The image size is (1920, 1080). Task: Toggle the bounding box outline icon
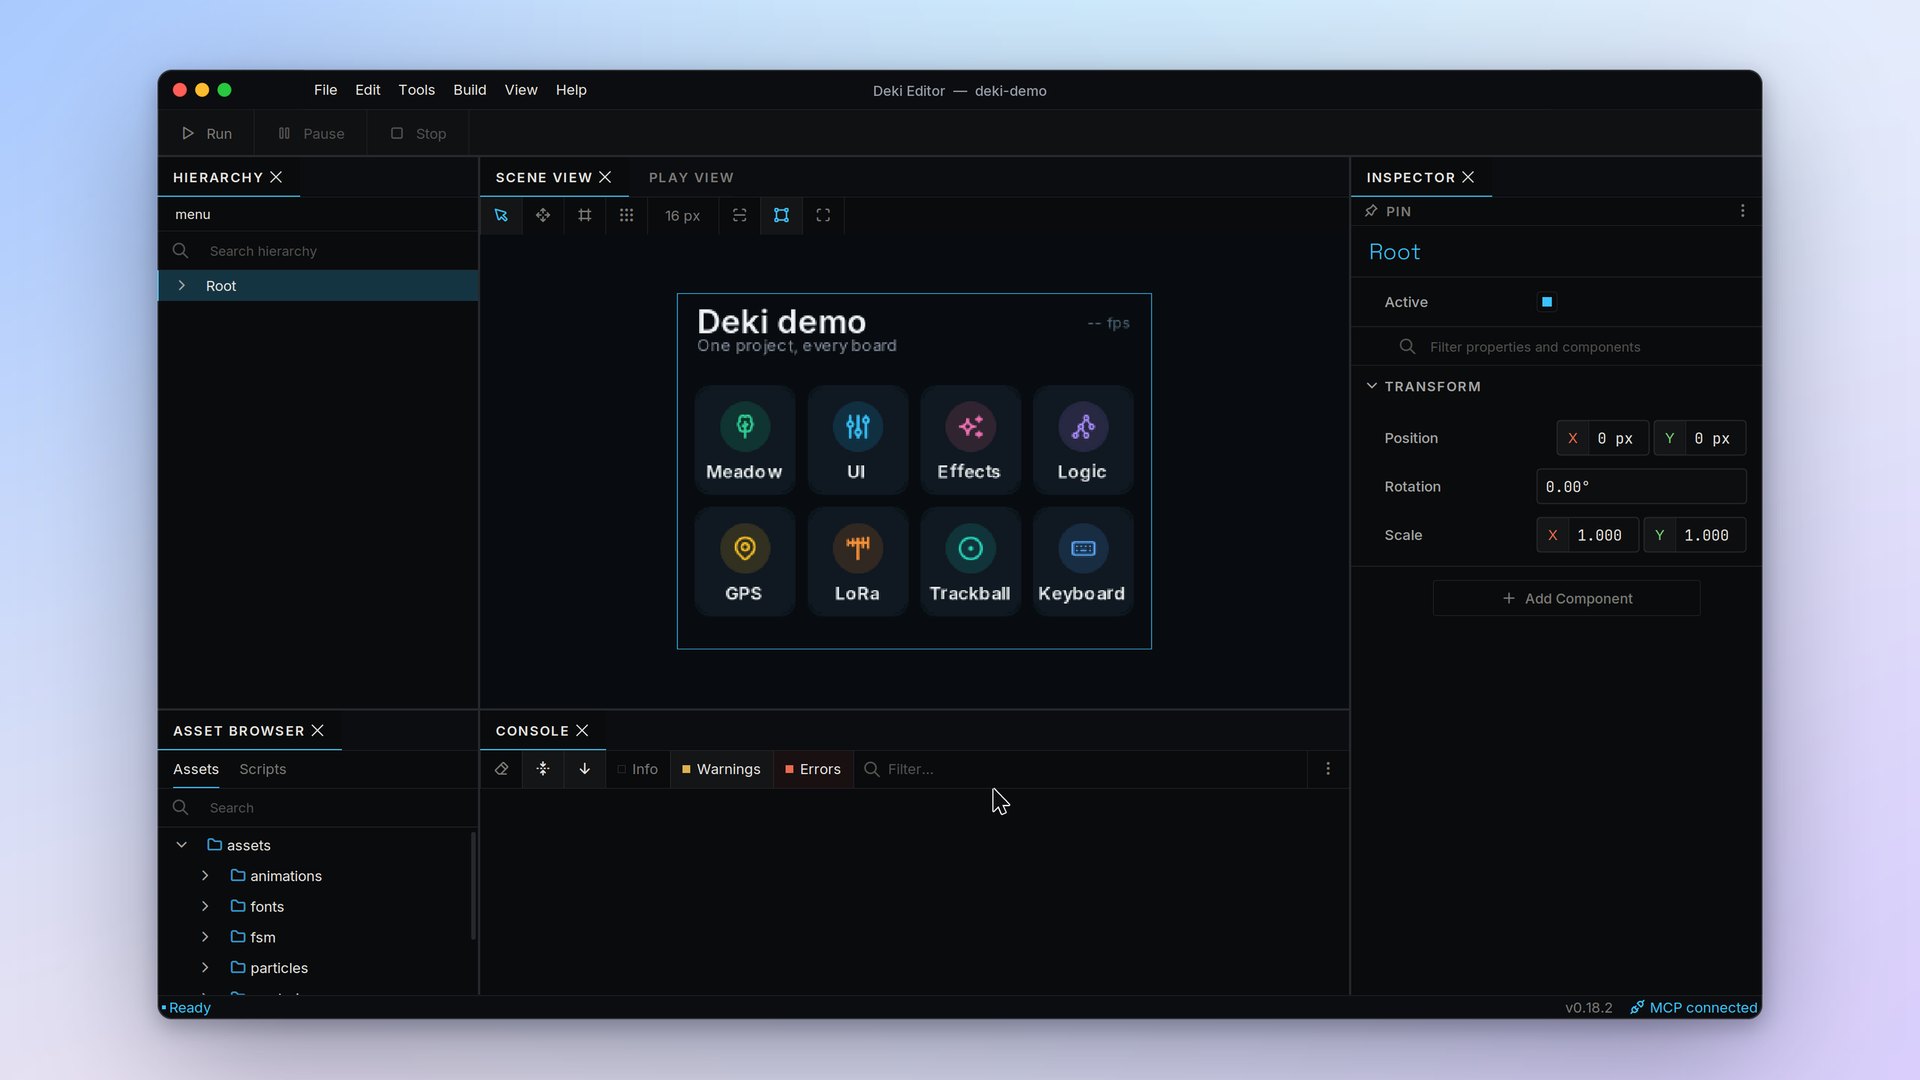click(x=781, y=215)
